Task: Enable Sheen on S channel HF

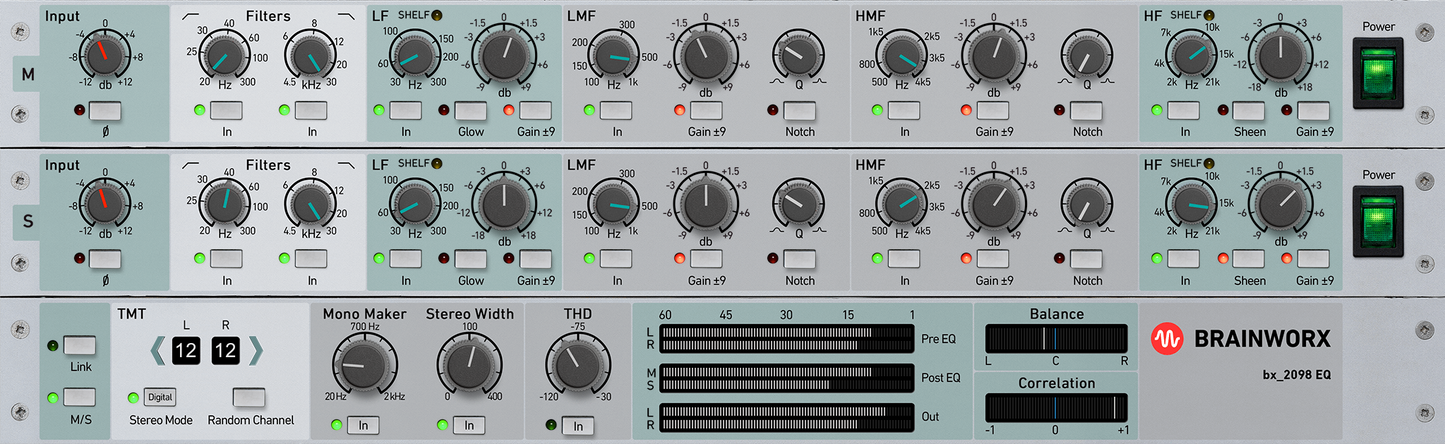Action: point(1249,260)
